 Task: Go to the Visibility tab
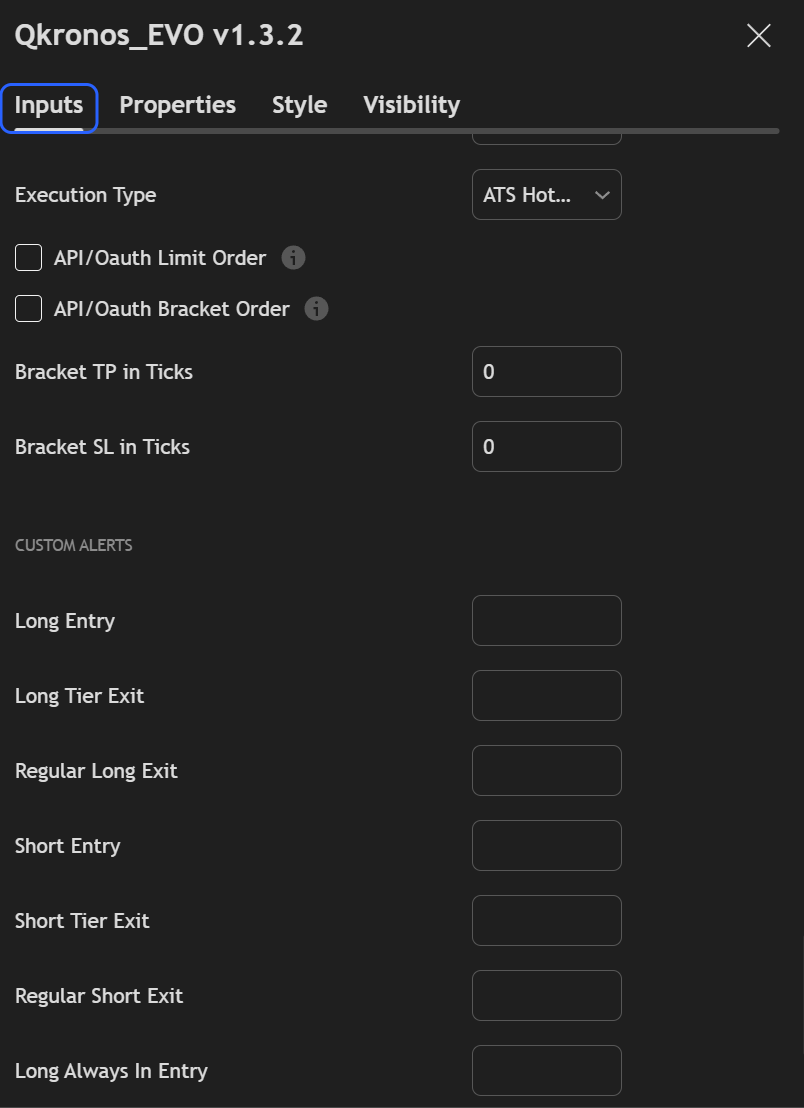411,105
